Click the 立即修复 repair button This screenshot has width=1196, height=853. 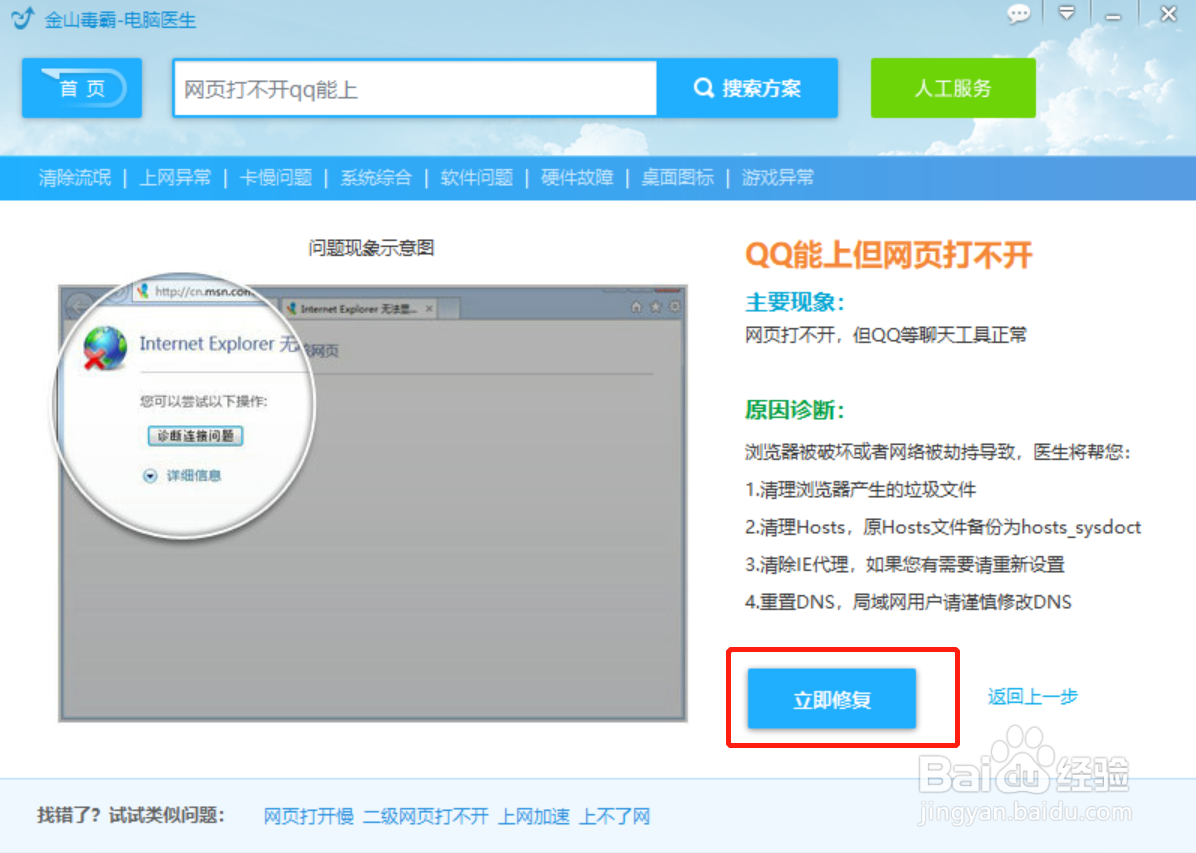tap(831, 700)
